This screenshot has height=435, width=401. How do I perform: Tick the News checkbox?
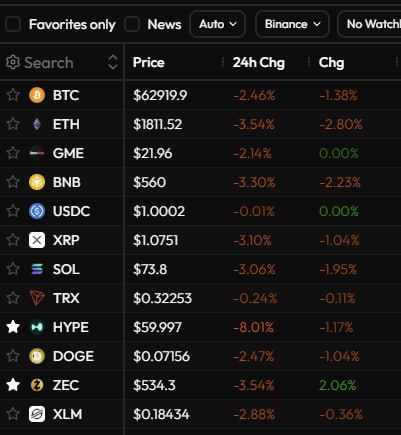132,24
